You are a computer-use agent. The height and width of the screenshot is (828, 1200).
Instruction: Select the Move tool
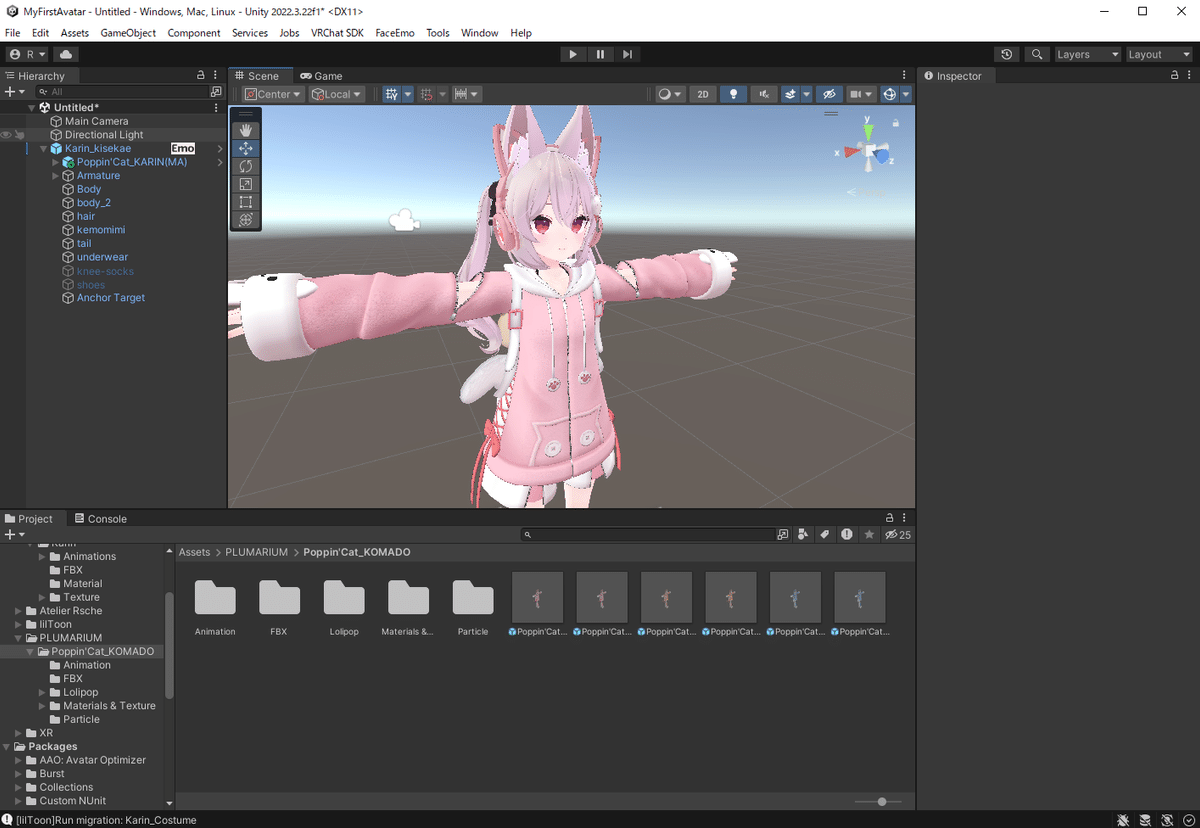[246, 148]
